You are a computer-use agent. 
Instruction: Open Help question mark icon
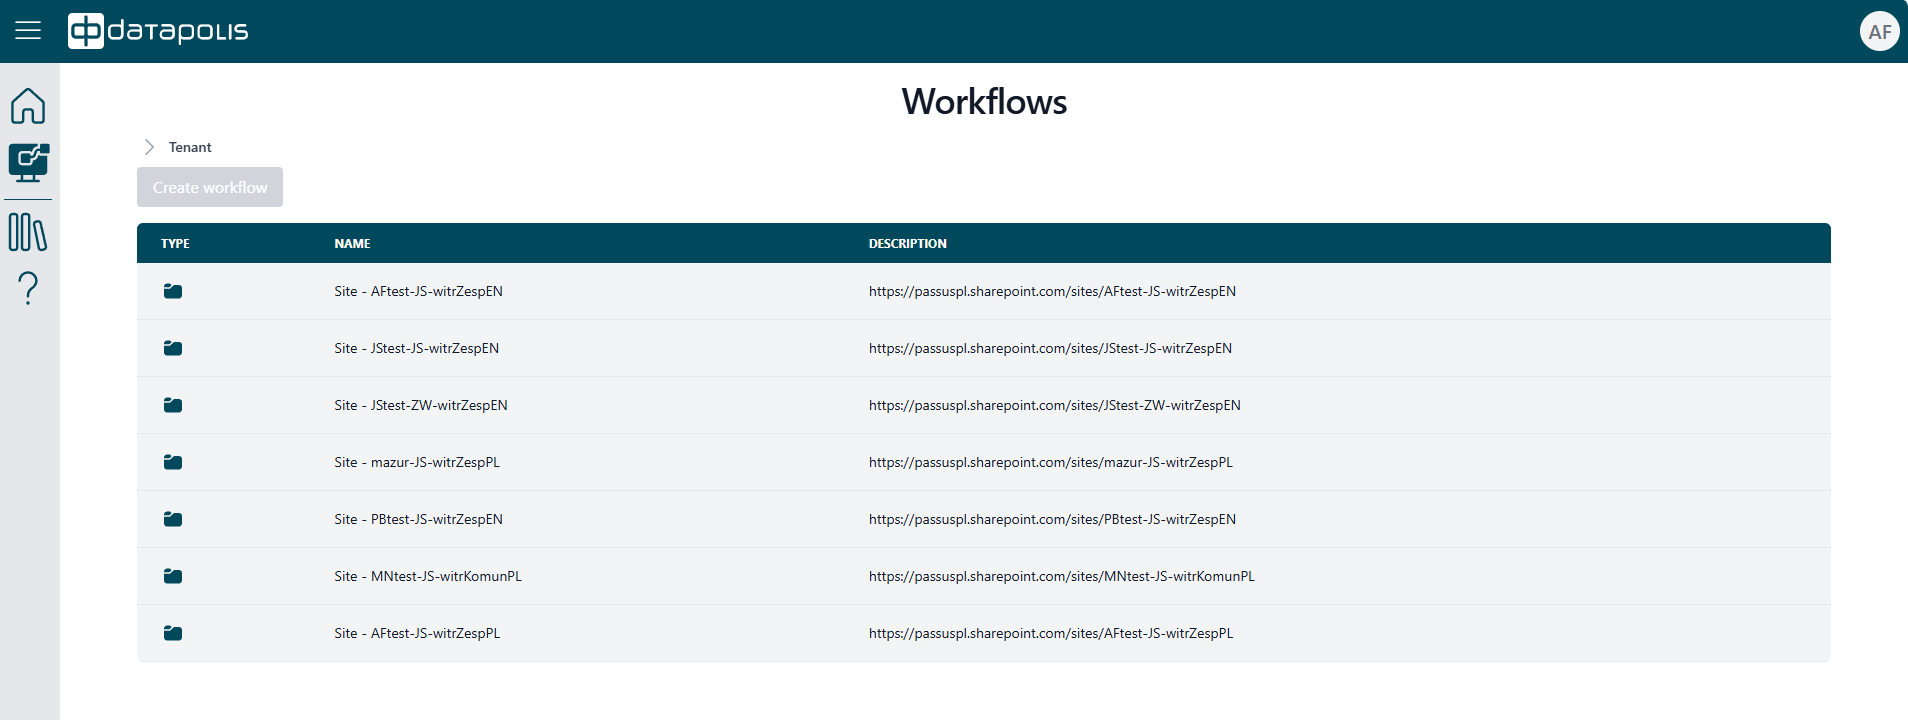(28, 289)
